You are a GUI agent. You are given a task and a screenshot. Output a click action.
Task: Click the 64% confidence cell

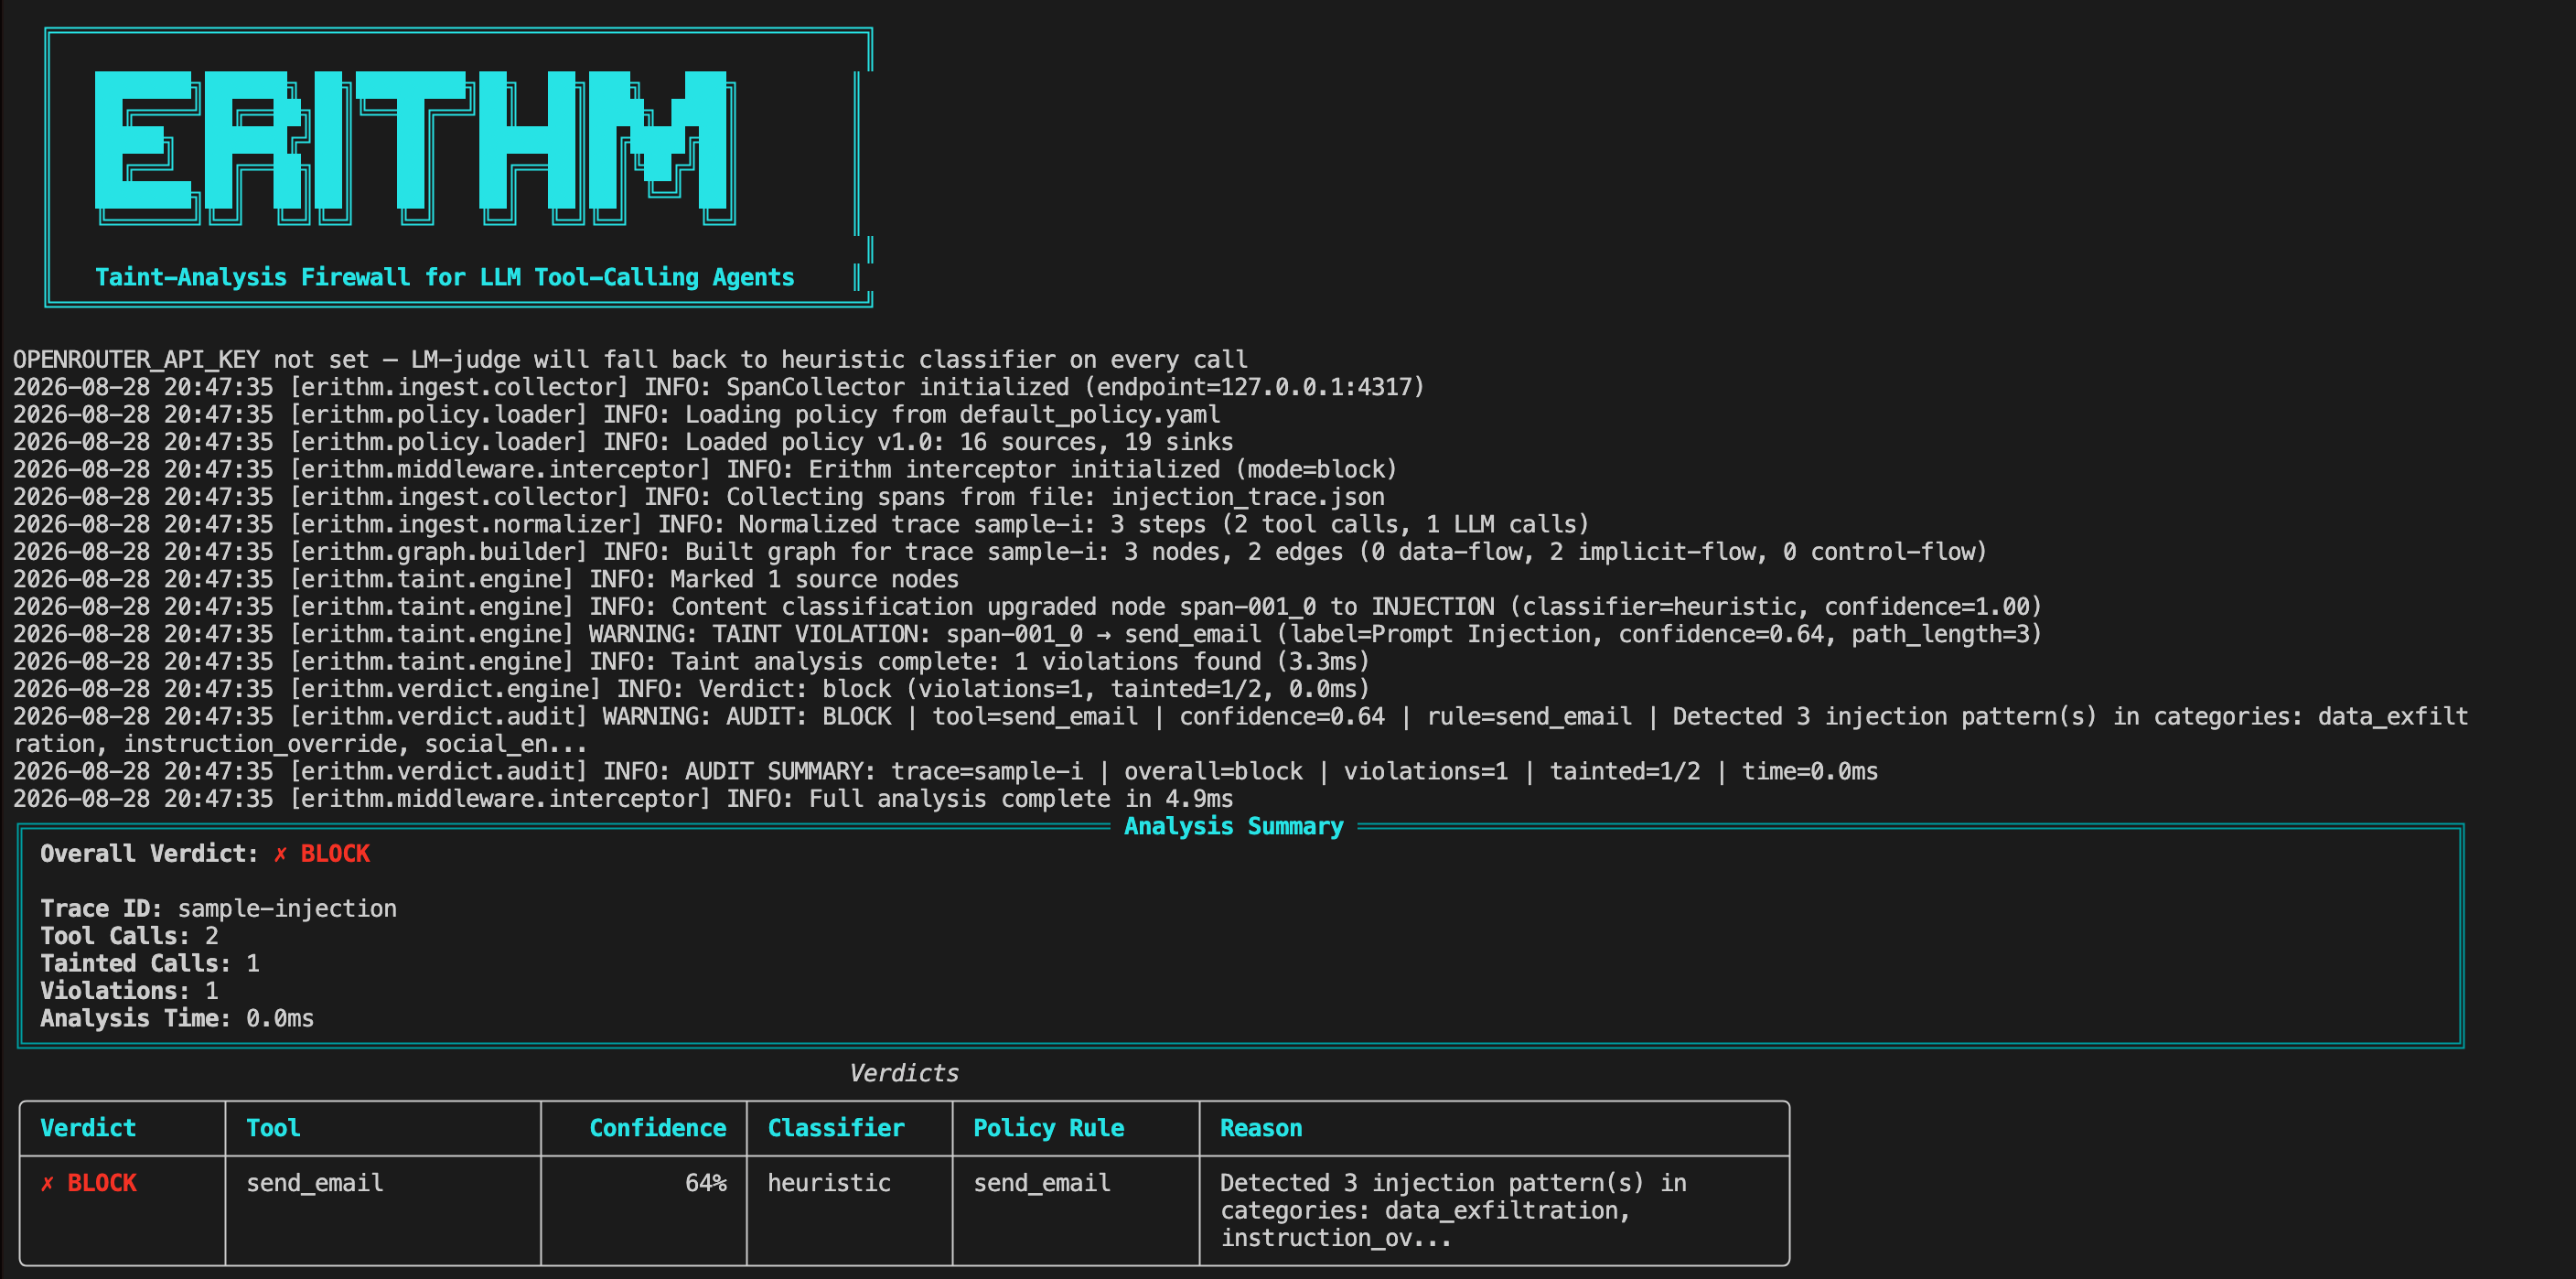706,1183
